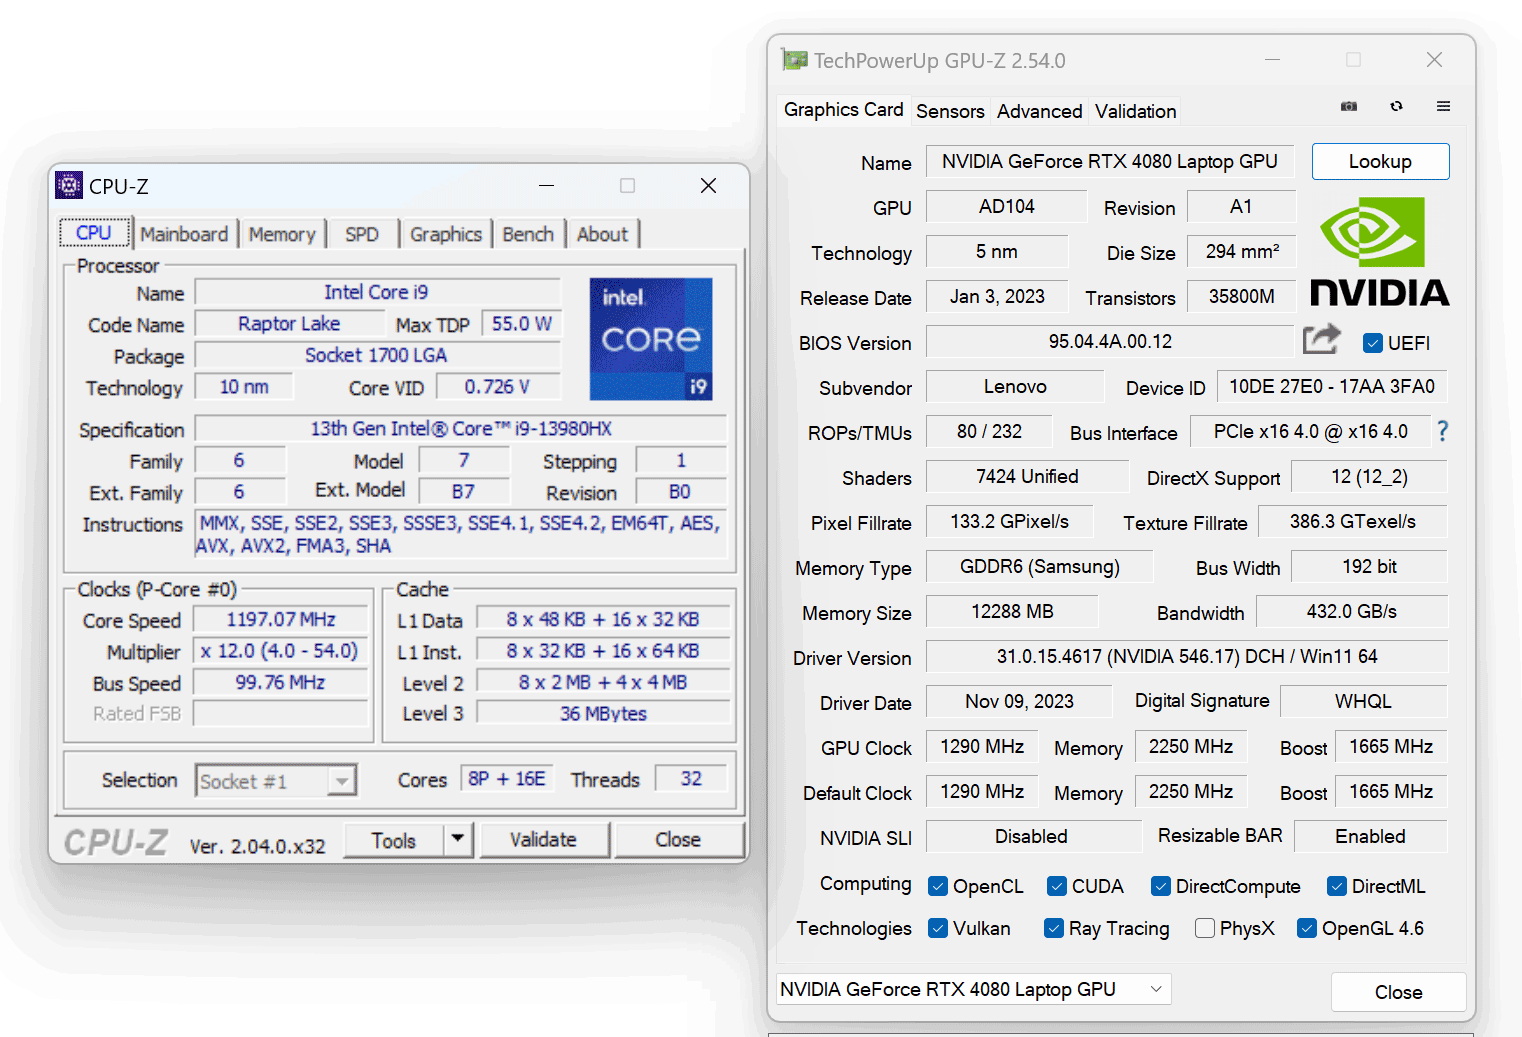The width and height of the screenshot is (1522, 1037).
Task: Toggle the PhysX checkbox
Action: coord(1205,928)
